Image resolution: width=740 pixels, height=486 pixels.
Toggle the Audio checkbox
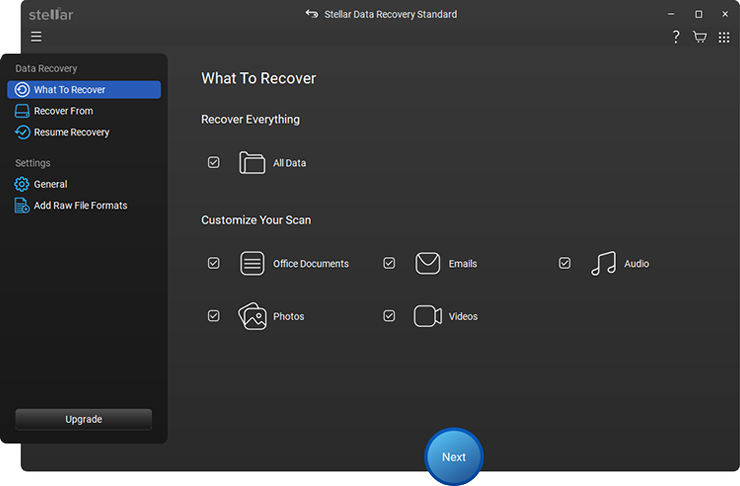[564, 263]
